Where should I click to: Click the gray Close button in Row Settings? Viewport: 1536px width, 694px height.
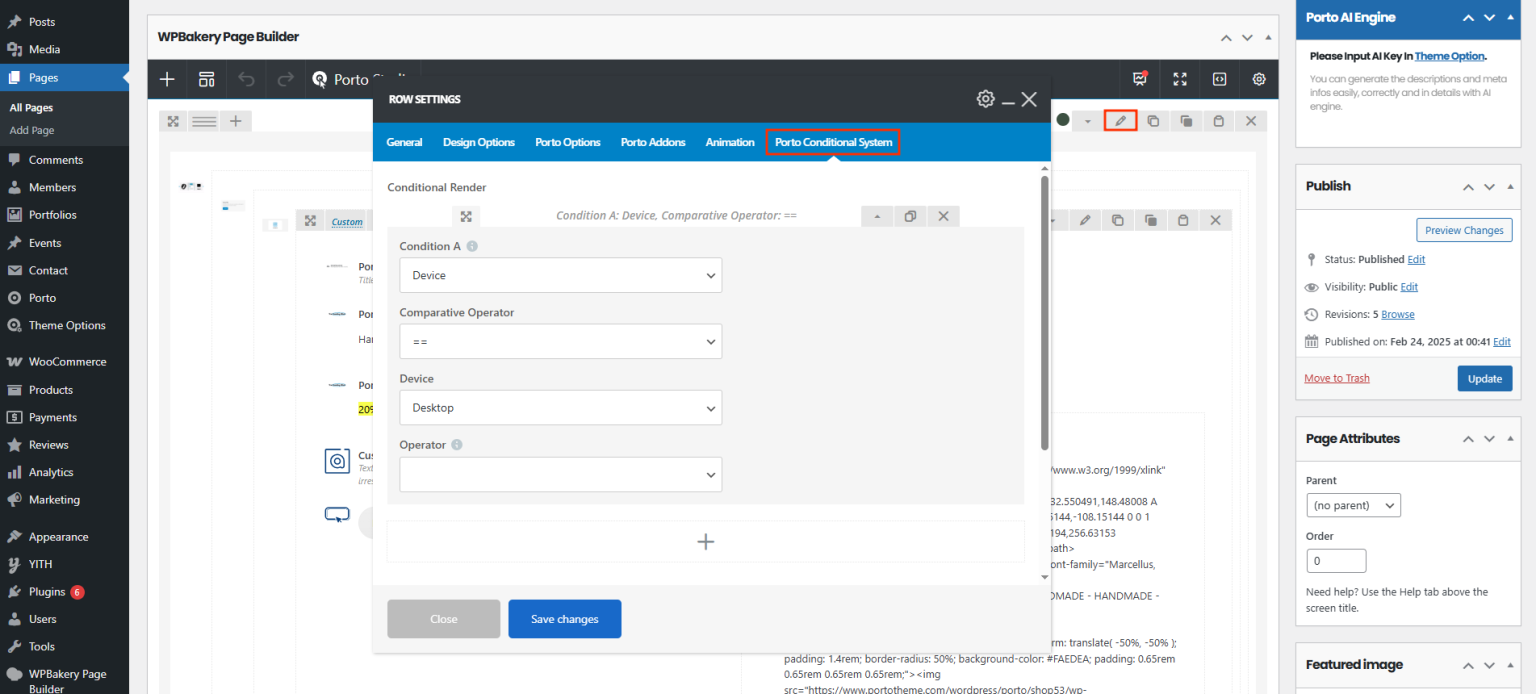pos(444,619)
